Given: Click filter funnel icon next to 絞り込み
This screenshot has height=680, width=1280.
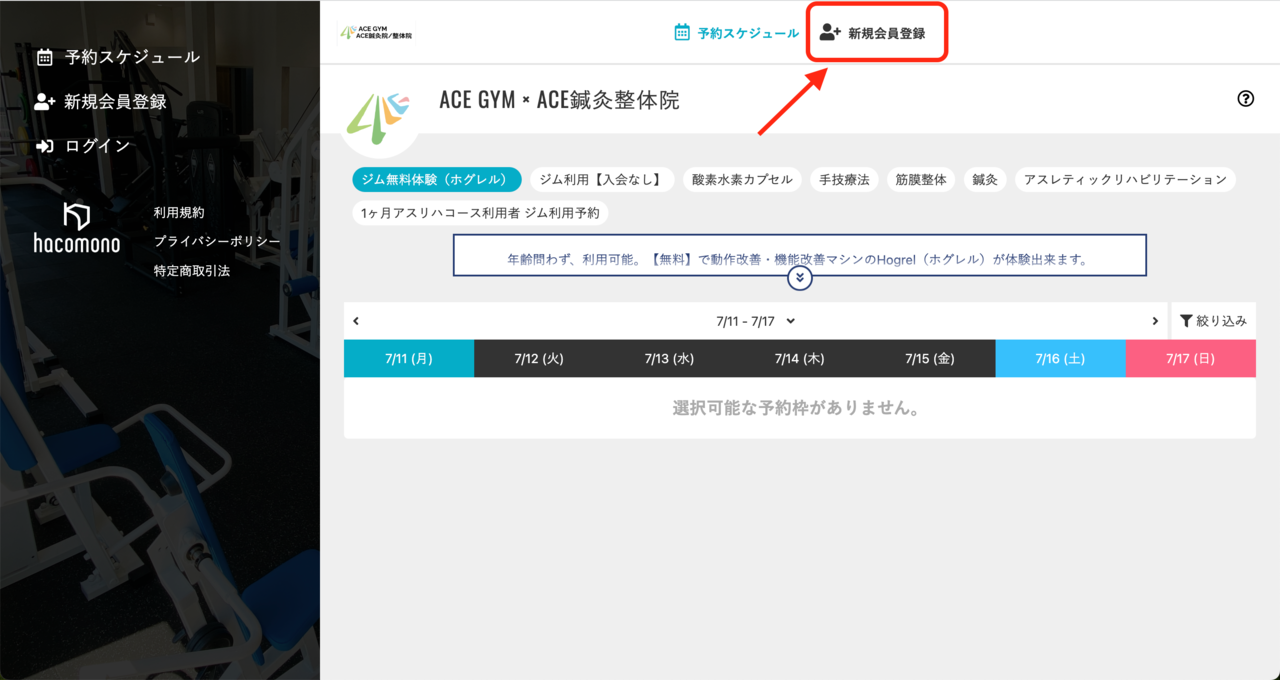Looking at the screenshot, I should click(1186, 321).
